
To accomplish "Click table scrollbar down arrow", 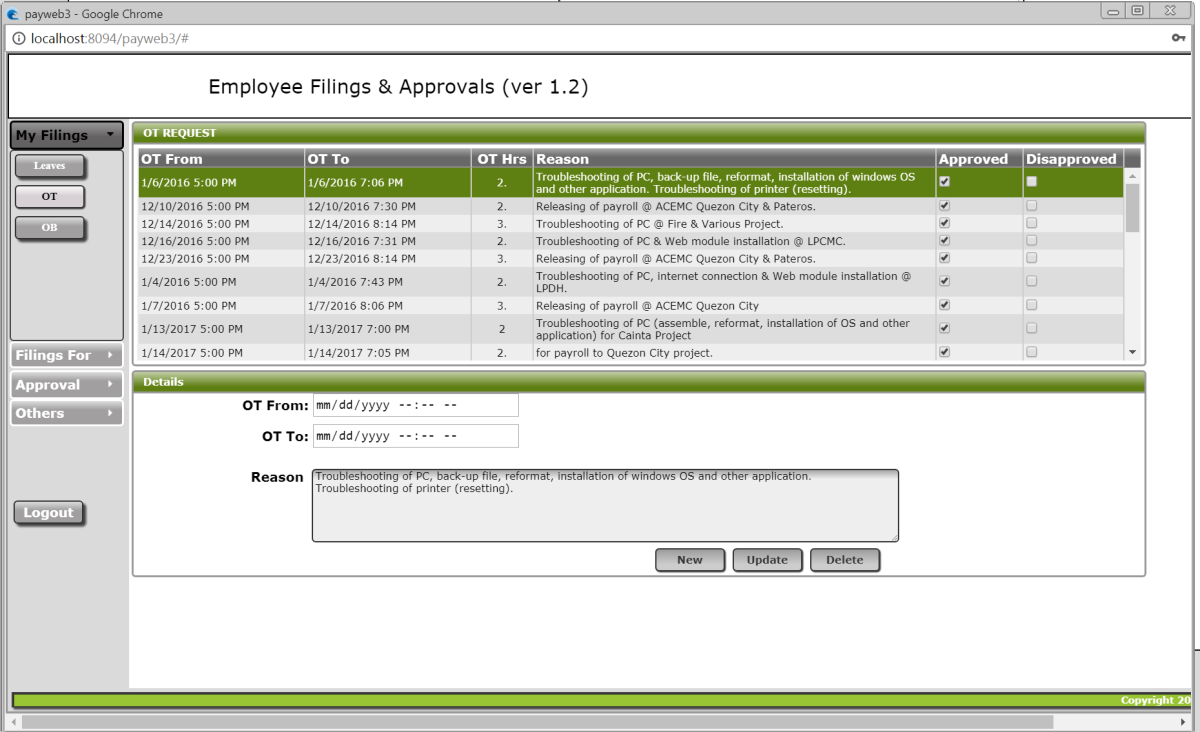I will tap(1132, 352).
